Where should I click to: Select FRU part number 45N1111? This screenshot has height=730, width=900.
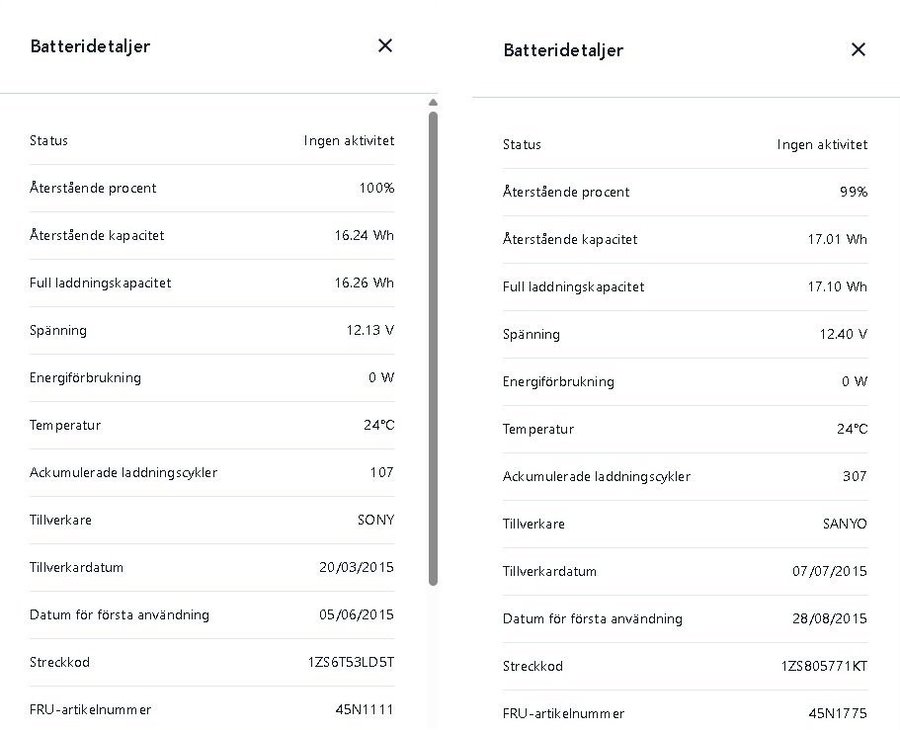(364, 709)
